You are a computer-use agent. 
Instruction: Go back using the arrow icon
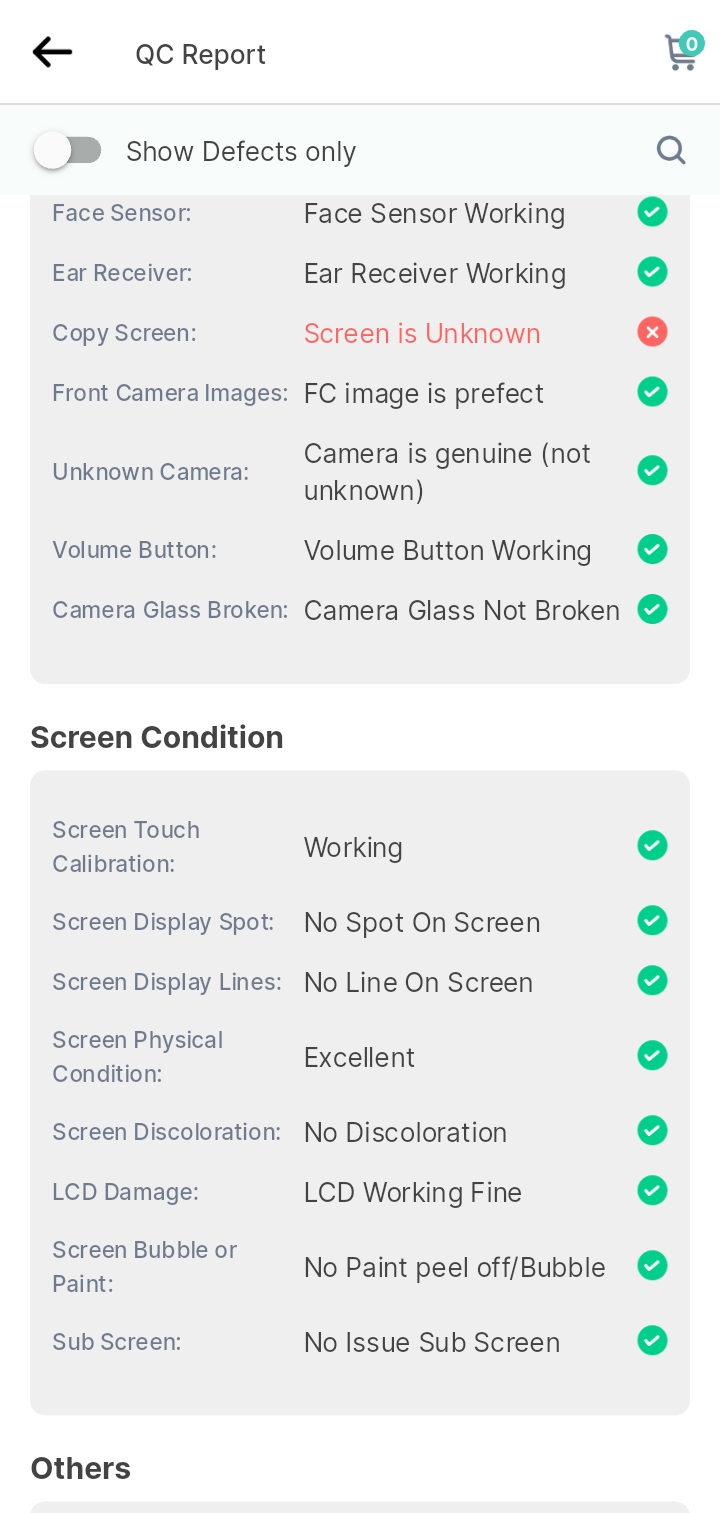point(52,52)
